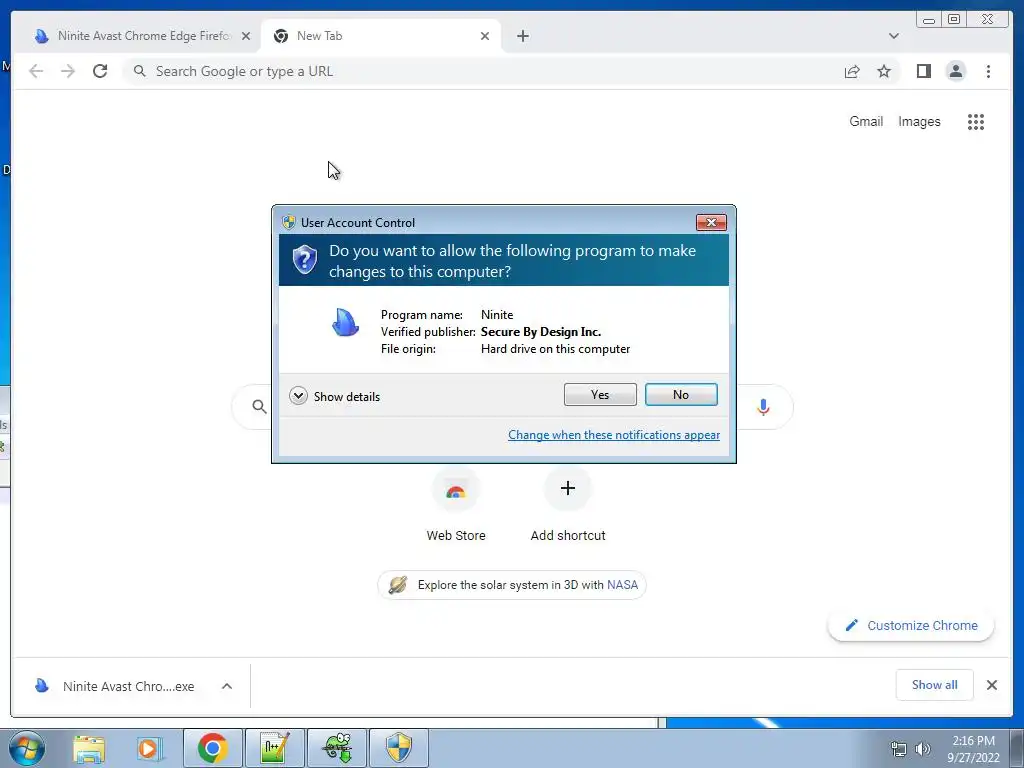
Task: Open the Web Store shortcut
Action: click(456, 505)
